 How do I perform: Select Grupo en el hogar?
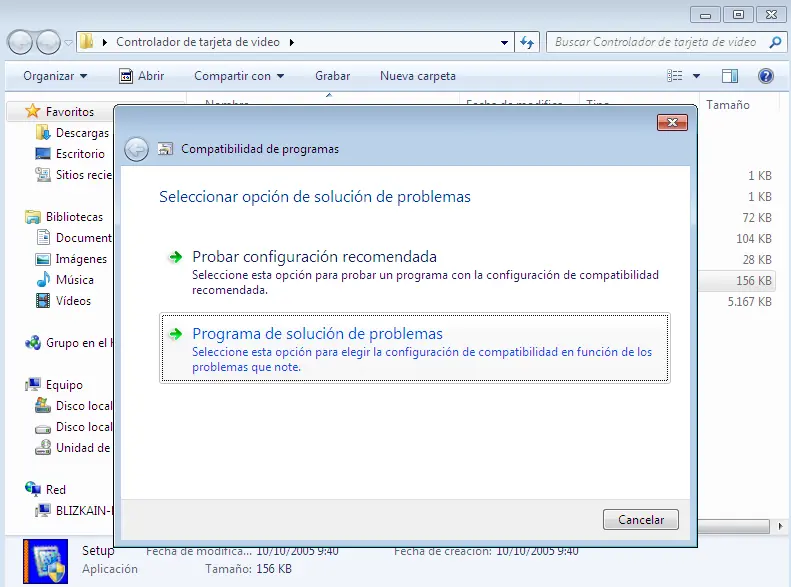point(69,343)
